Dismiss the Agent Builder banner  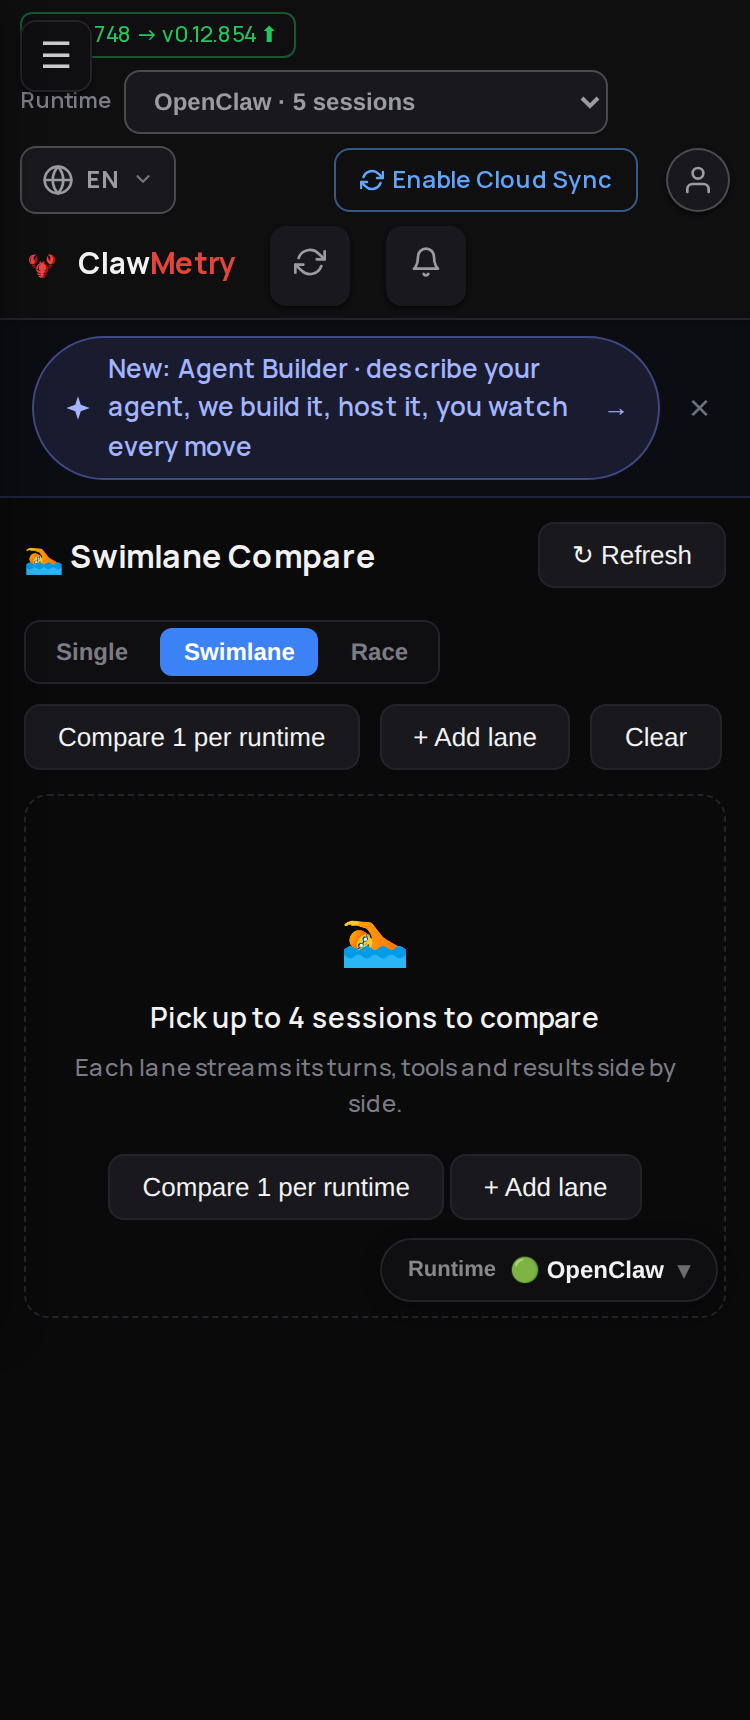click(700, 408)
